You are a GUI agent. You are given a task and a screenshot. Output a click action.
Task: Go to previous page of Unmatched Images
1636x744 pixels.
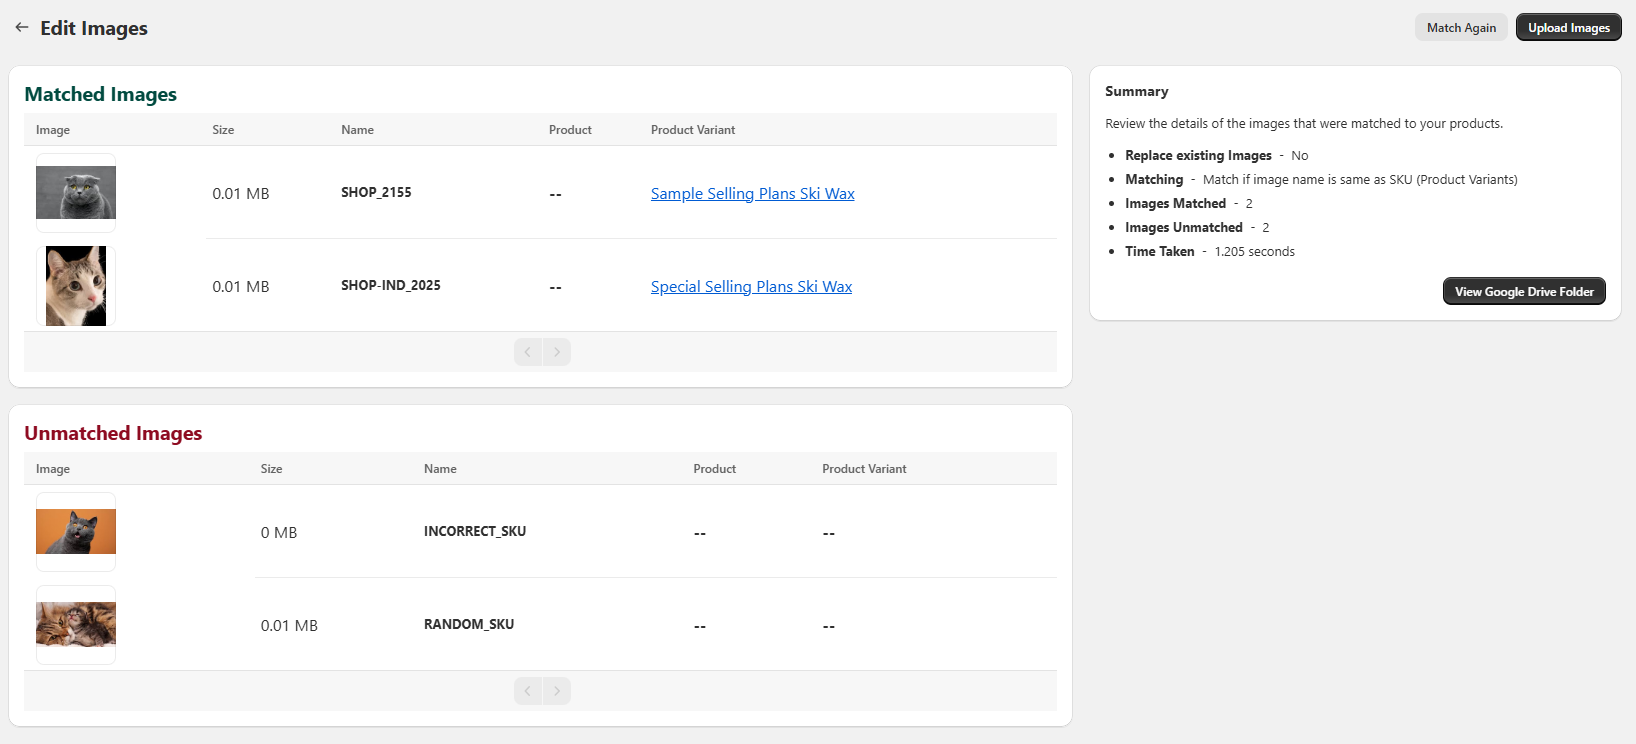pos(528,691)
